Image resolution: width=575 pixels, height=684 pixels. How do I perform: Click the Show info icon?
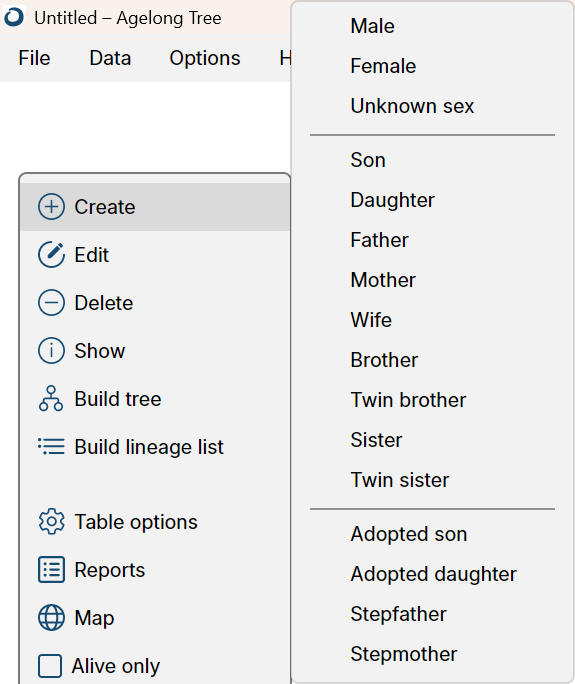point(51,350)
